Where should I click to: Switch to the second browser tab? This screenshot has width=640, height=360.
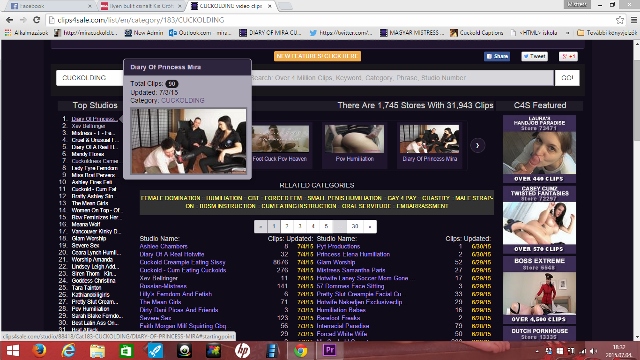tap(141, 6)
